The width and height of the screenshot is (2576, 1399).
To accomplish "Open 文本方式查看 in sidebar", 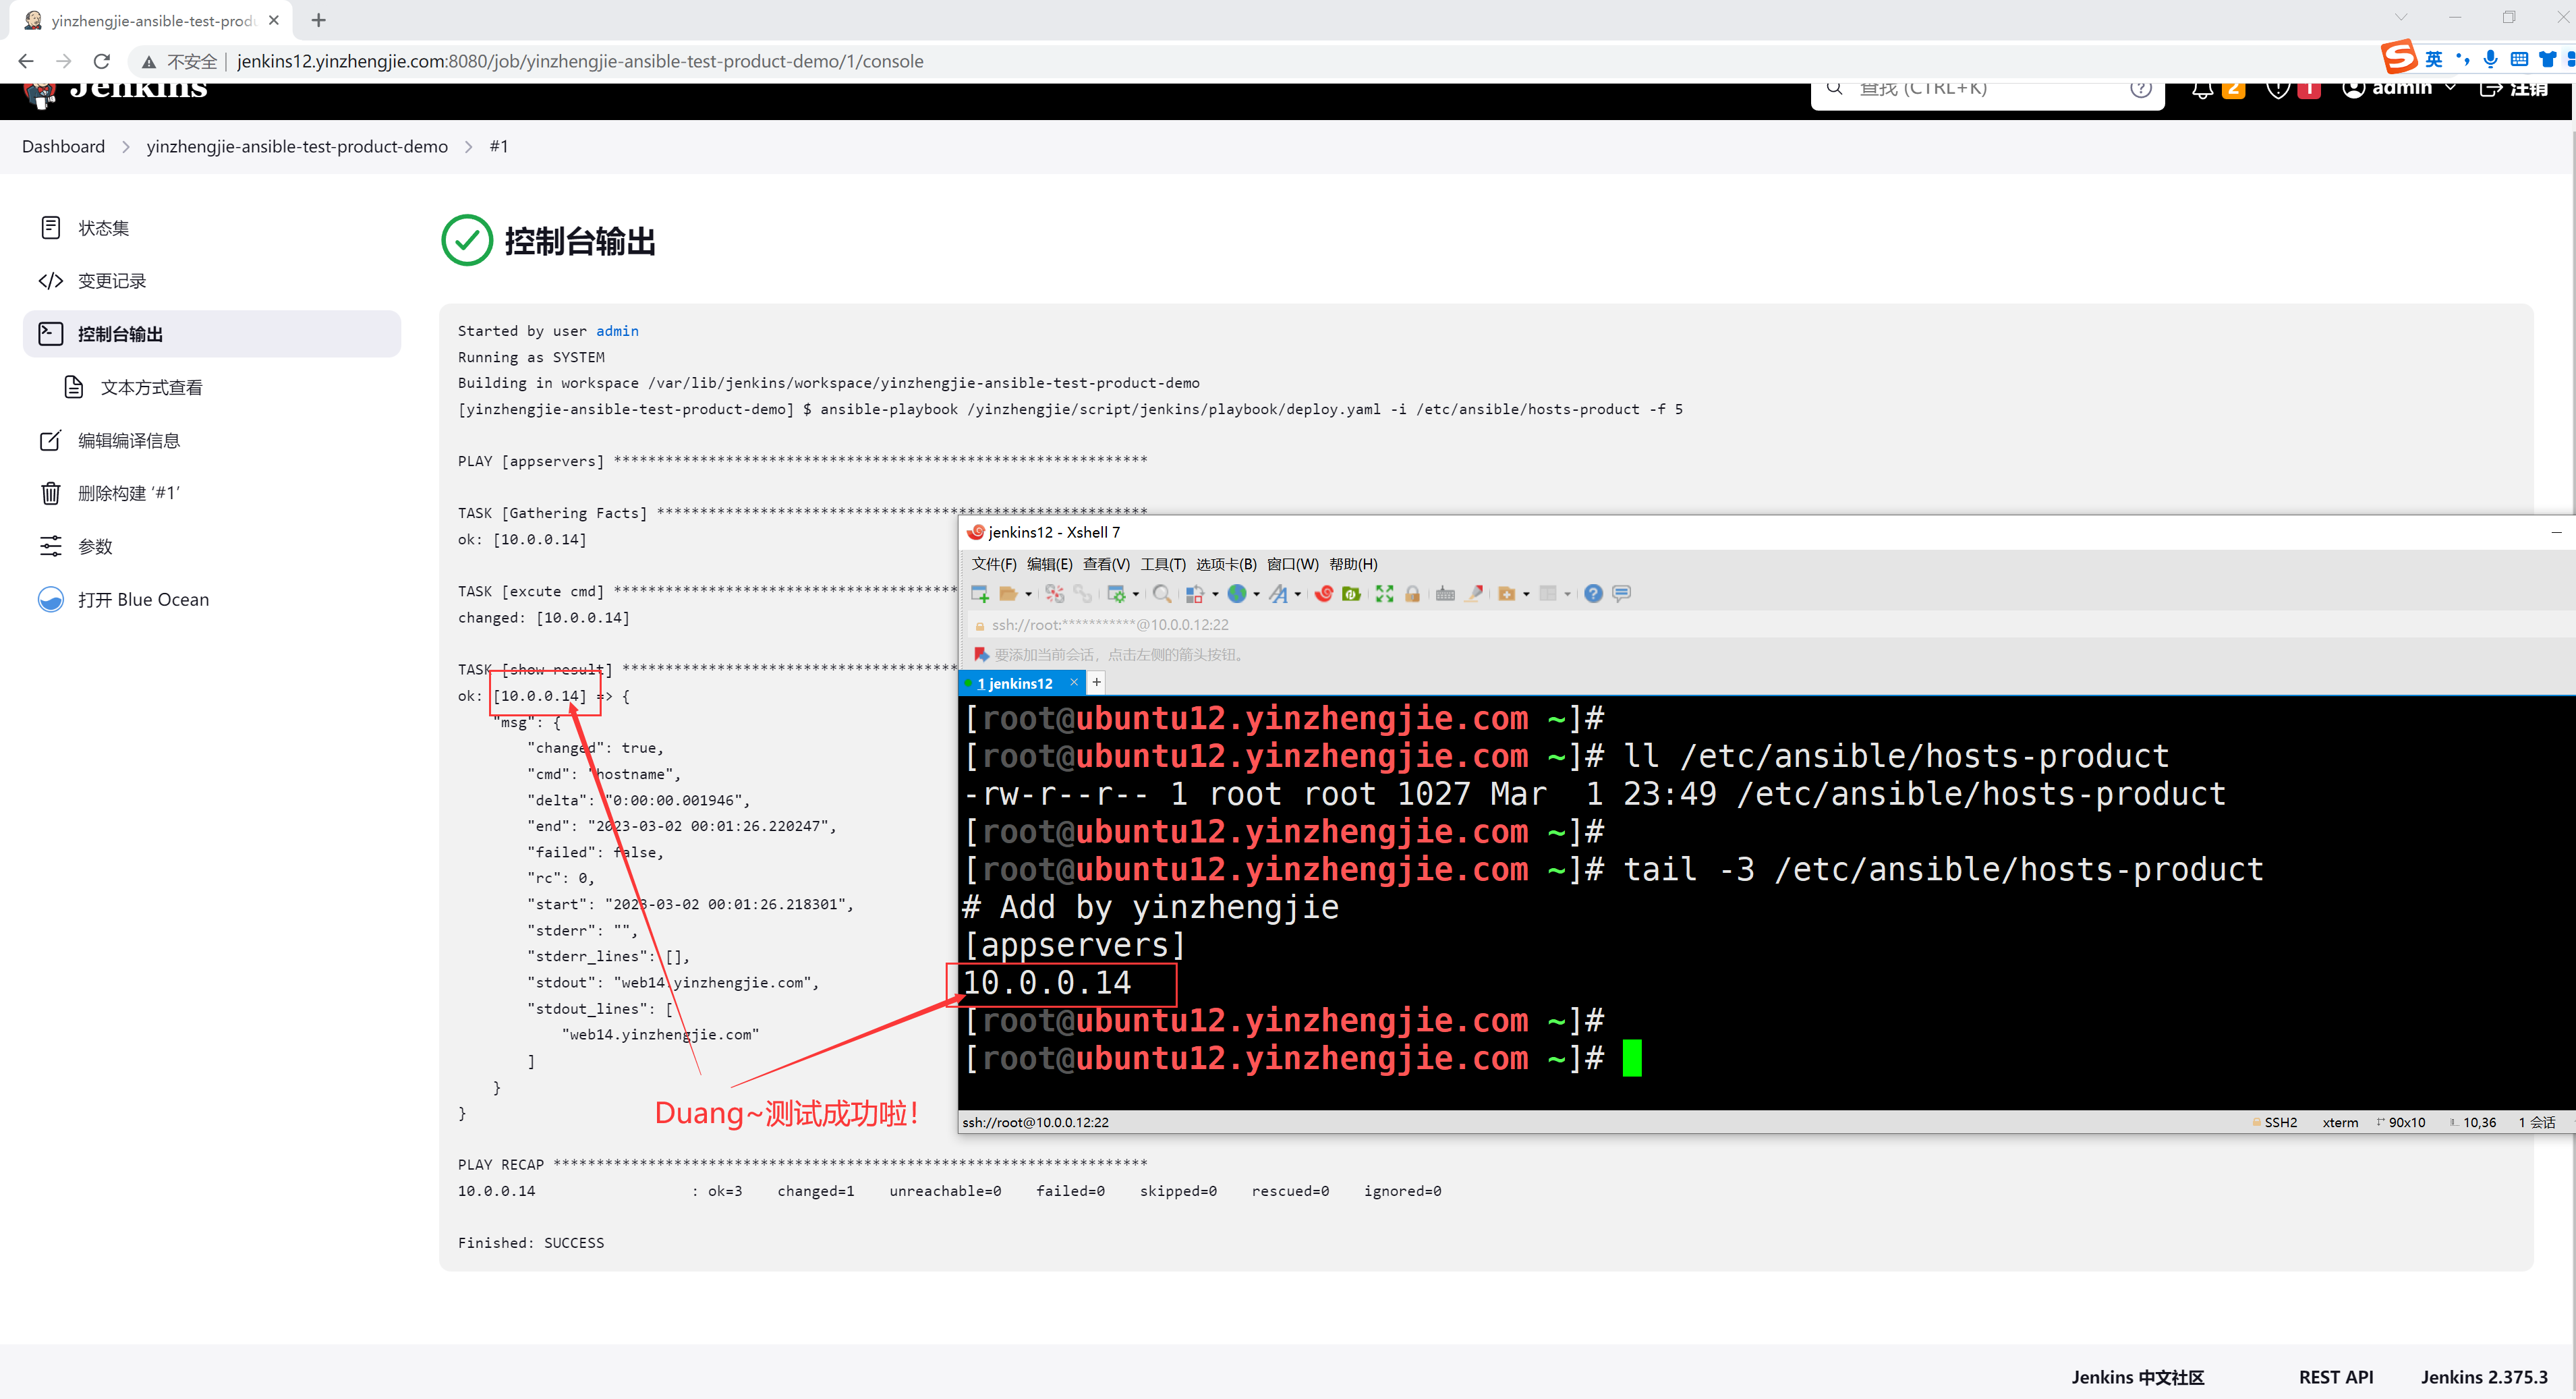I will click(x=151, y=388).
